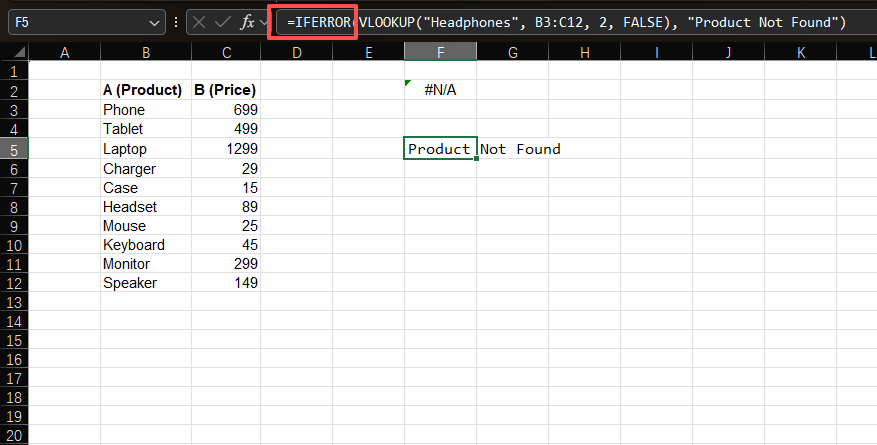Select the Case cell
Image resolution: width=877 pixels, height=445 pixels.
[x=146, y=188]
